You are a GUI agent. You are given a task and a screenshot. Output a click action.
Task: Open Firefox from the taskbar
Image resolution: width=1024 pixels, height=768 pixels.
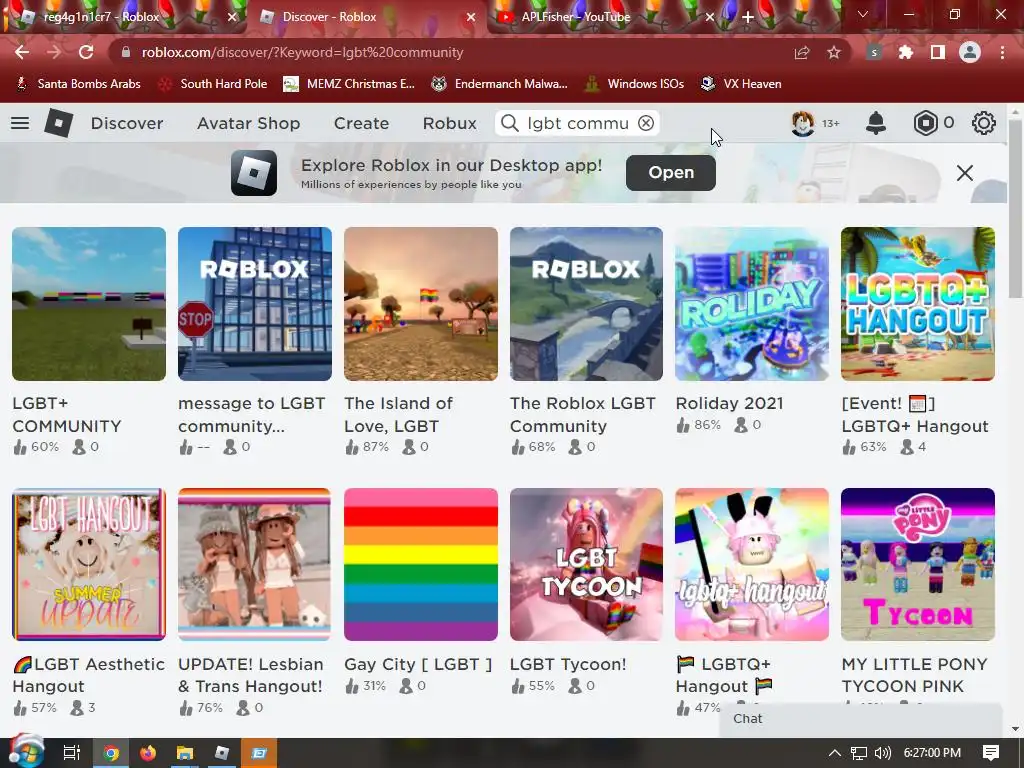(148, 753)
